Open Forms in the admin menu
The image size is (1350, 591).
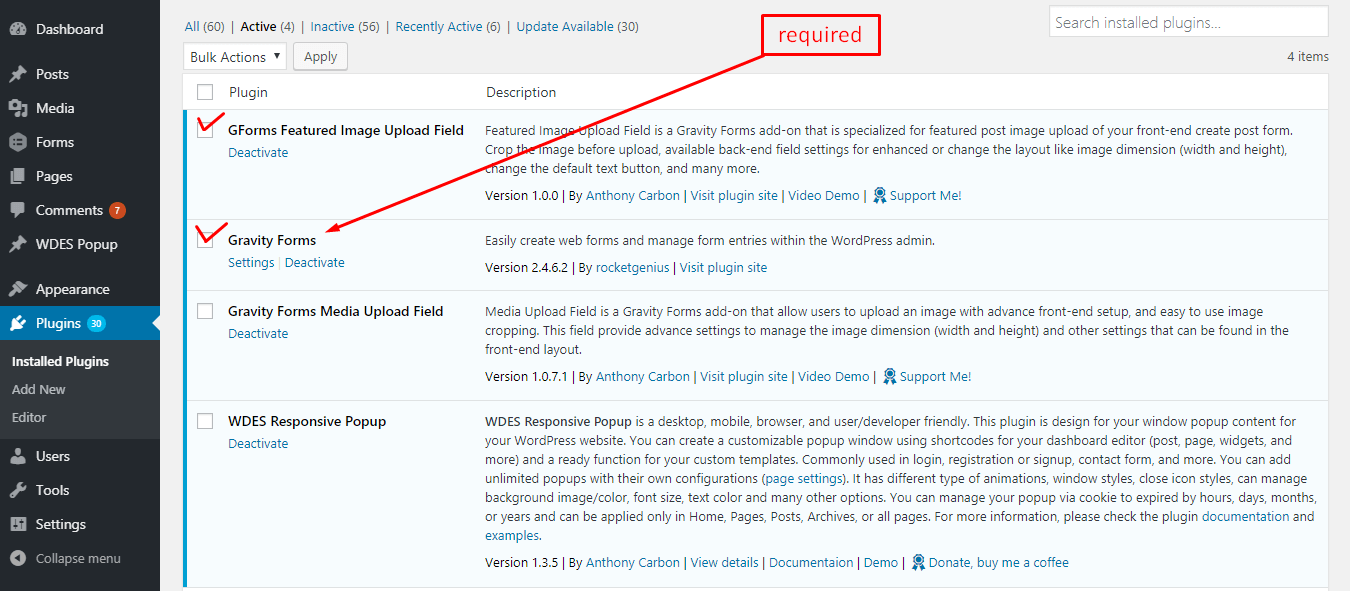tap(80, 142)
